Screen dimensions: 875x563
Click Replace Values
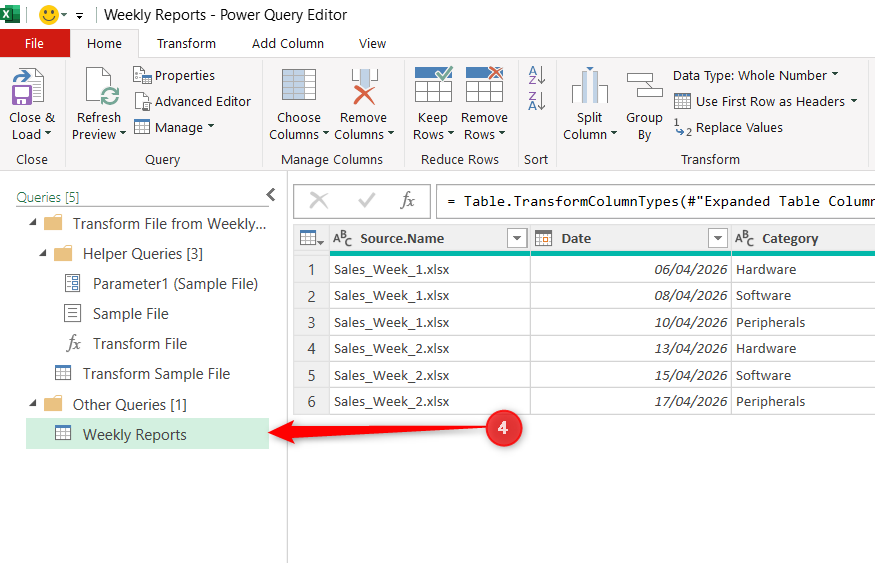728,128
